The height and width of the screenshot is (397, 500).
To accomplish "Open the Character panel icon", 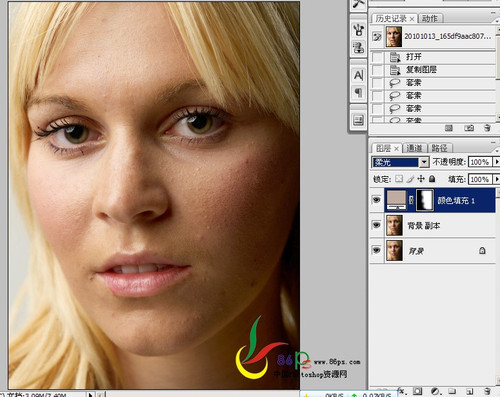I will [x=359, y=75].
